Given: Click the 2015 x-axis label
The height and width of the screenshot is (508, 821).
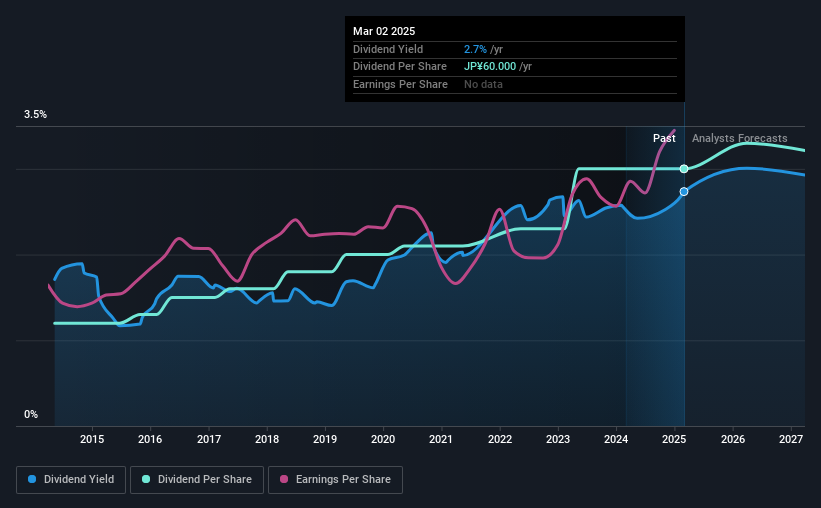Looking at the screenshot, I should (92, 439).
